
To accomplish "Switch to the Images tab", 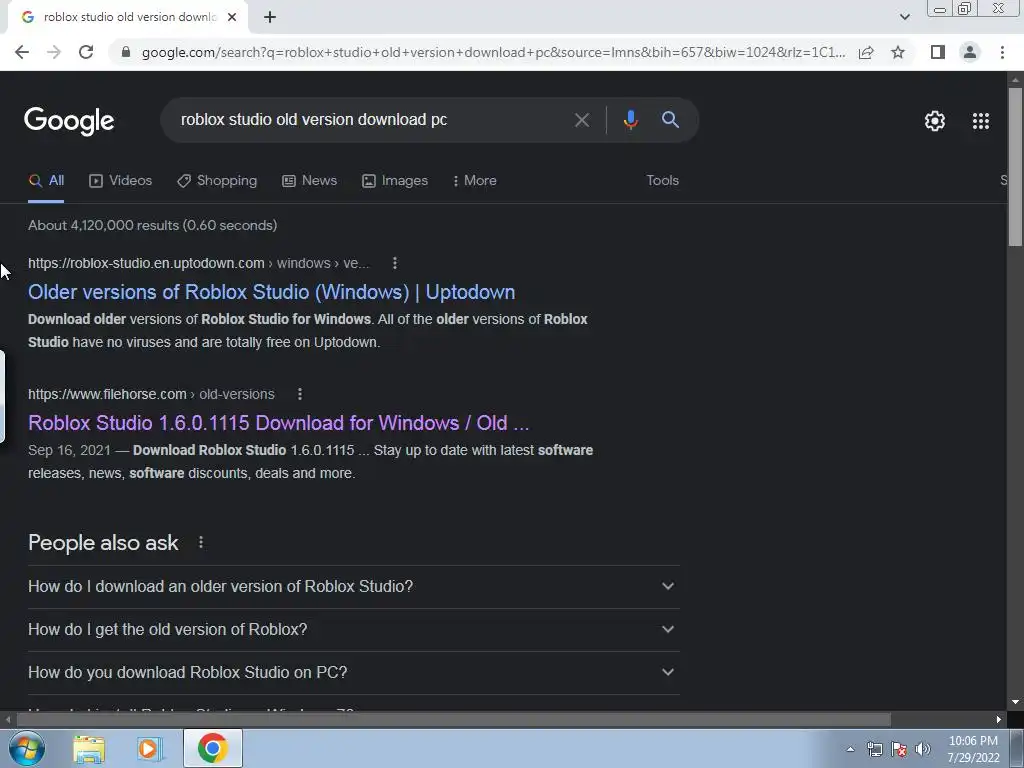I will tap(395, 181).
